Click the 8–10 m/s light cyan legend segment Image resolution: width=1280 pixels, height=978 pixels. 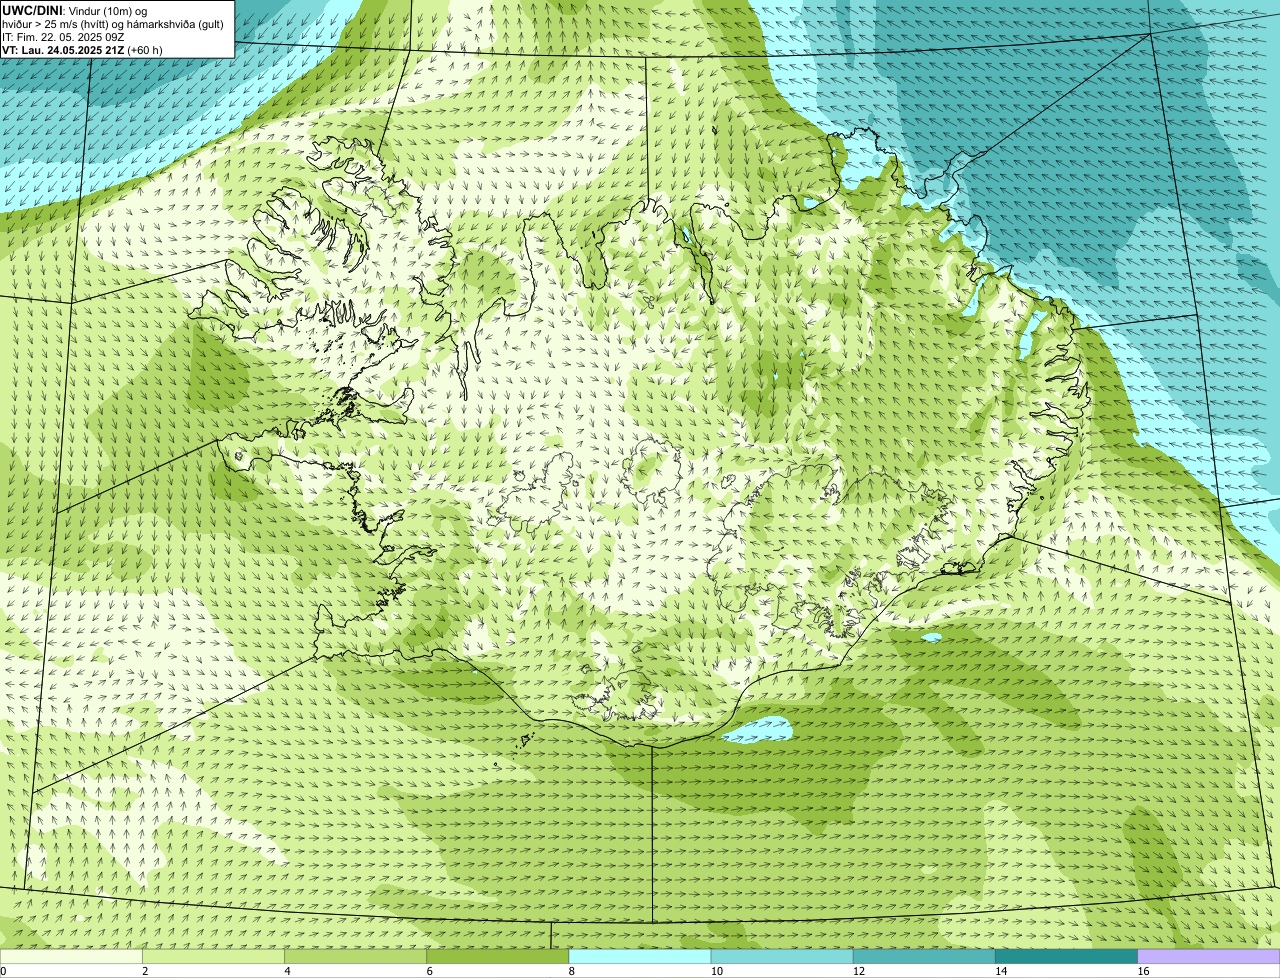pos(639,956)
